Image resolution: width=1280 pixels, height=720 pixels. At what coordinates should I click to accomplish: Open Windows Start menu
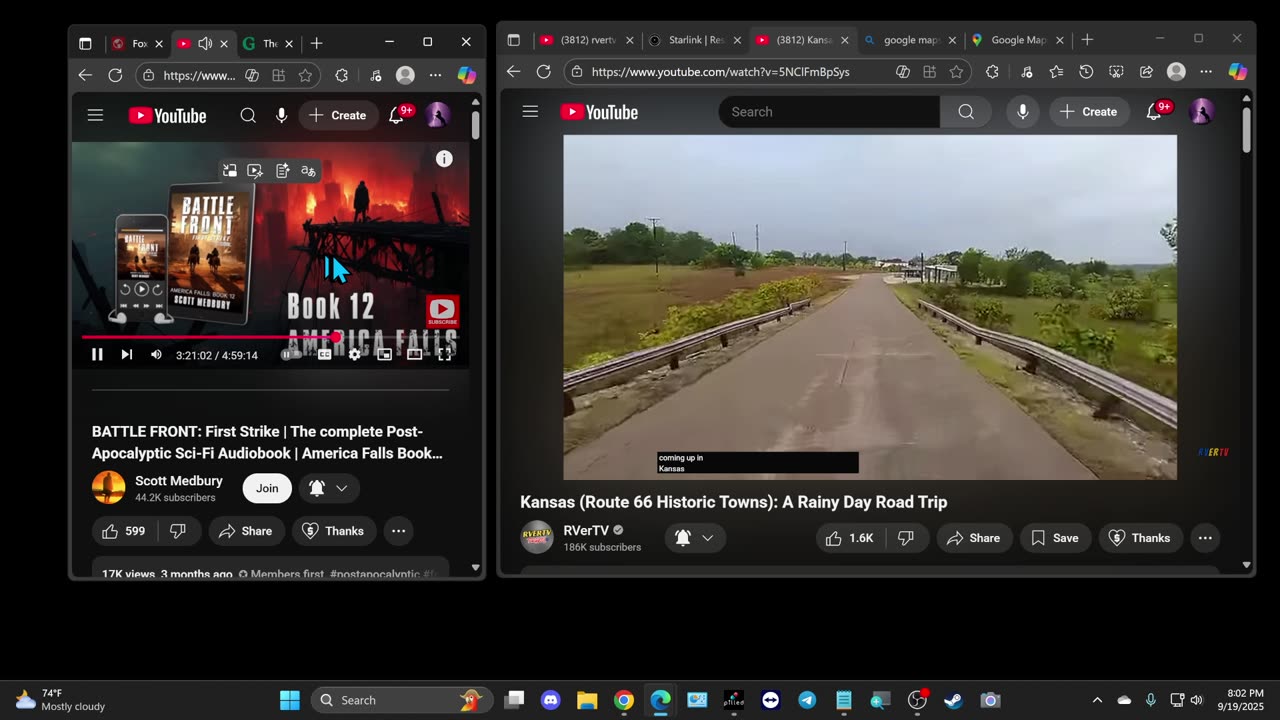289,700
